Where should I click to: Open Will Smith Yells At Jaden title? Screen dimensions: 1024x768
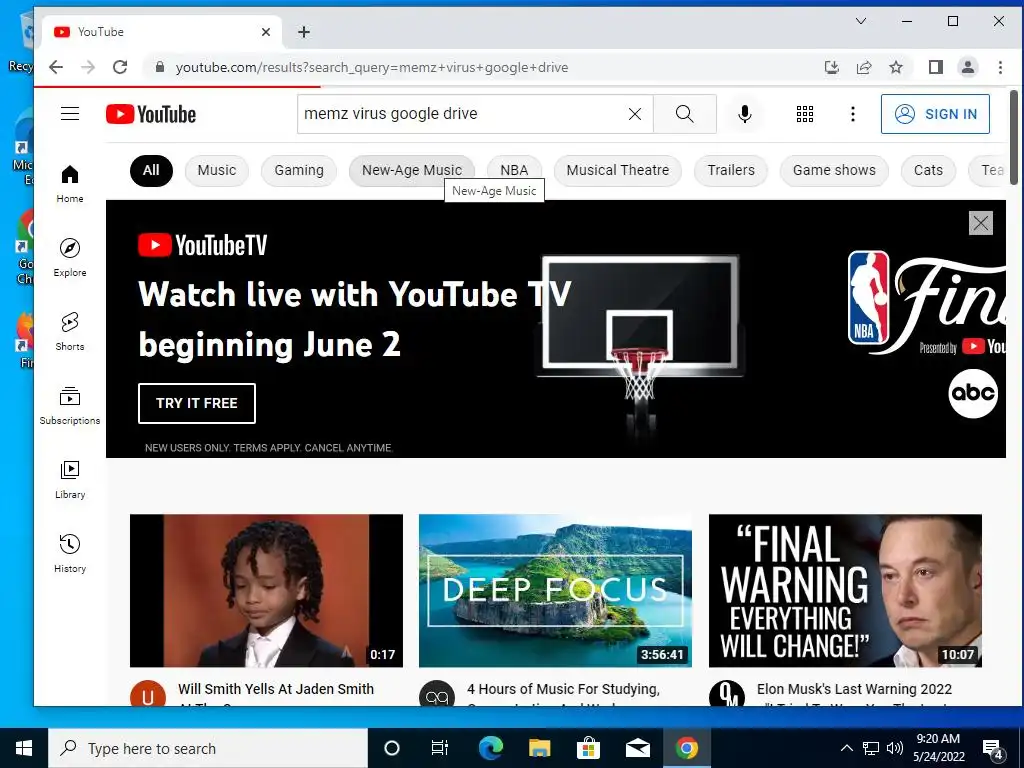276,690
